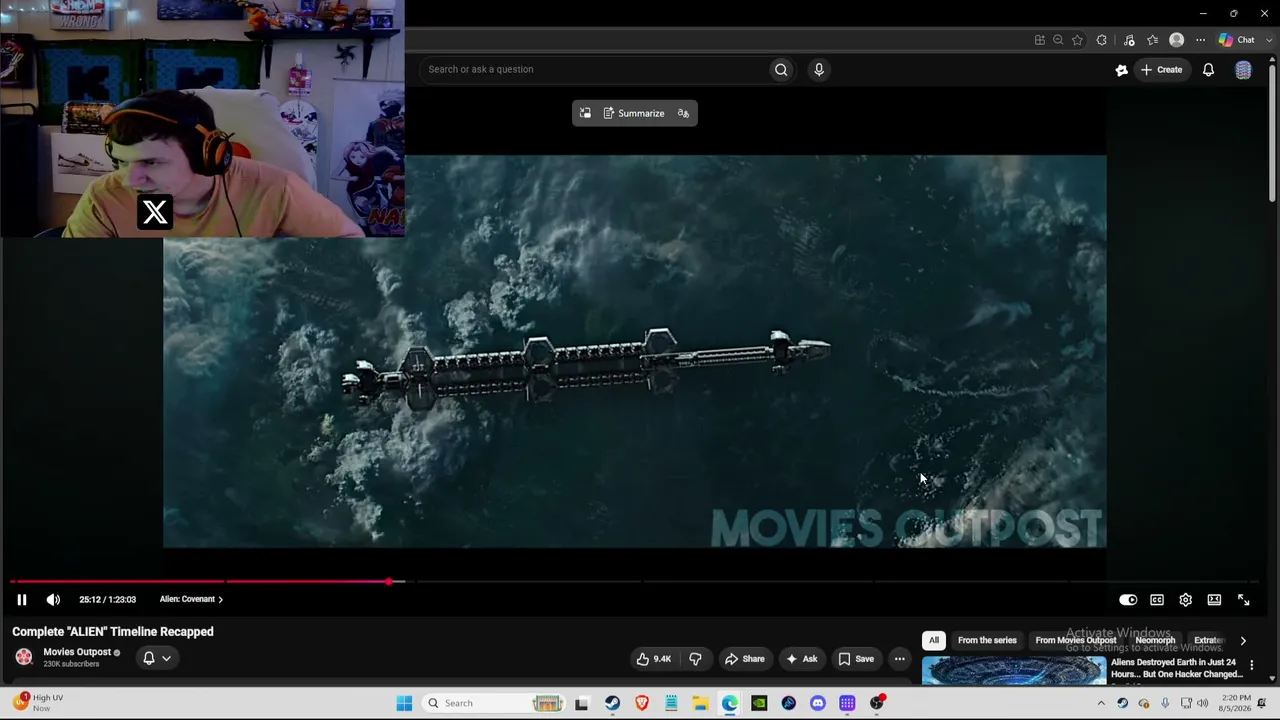Open more actions menu beside Save
The width and height of the screenshot is (1280, 720).
899,659
